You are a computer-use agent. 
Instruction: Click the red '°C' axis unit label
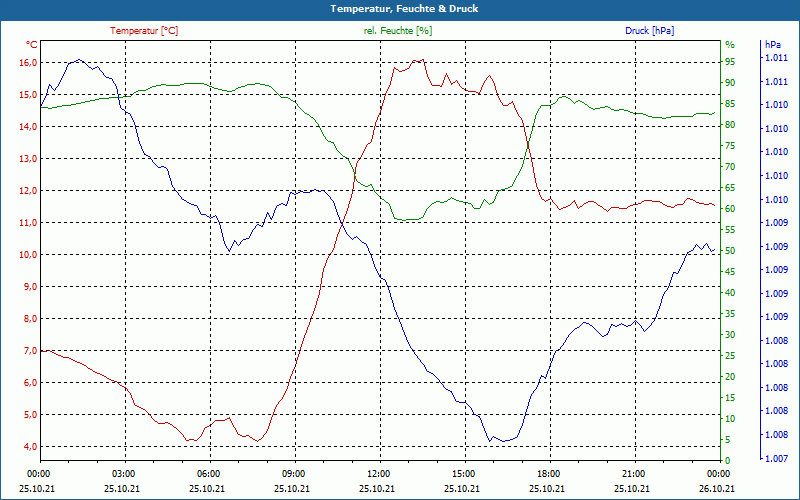point(31,45)
